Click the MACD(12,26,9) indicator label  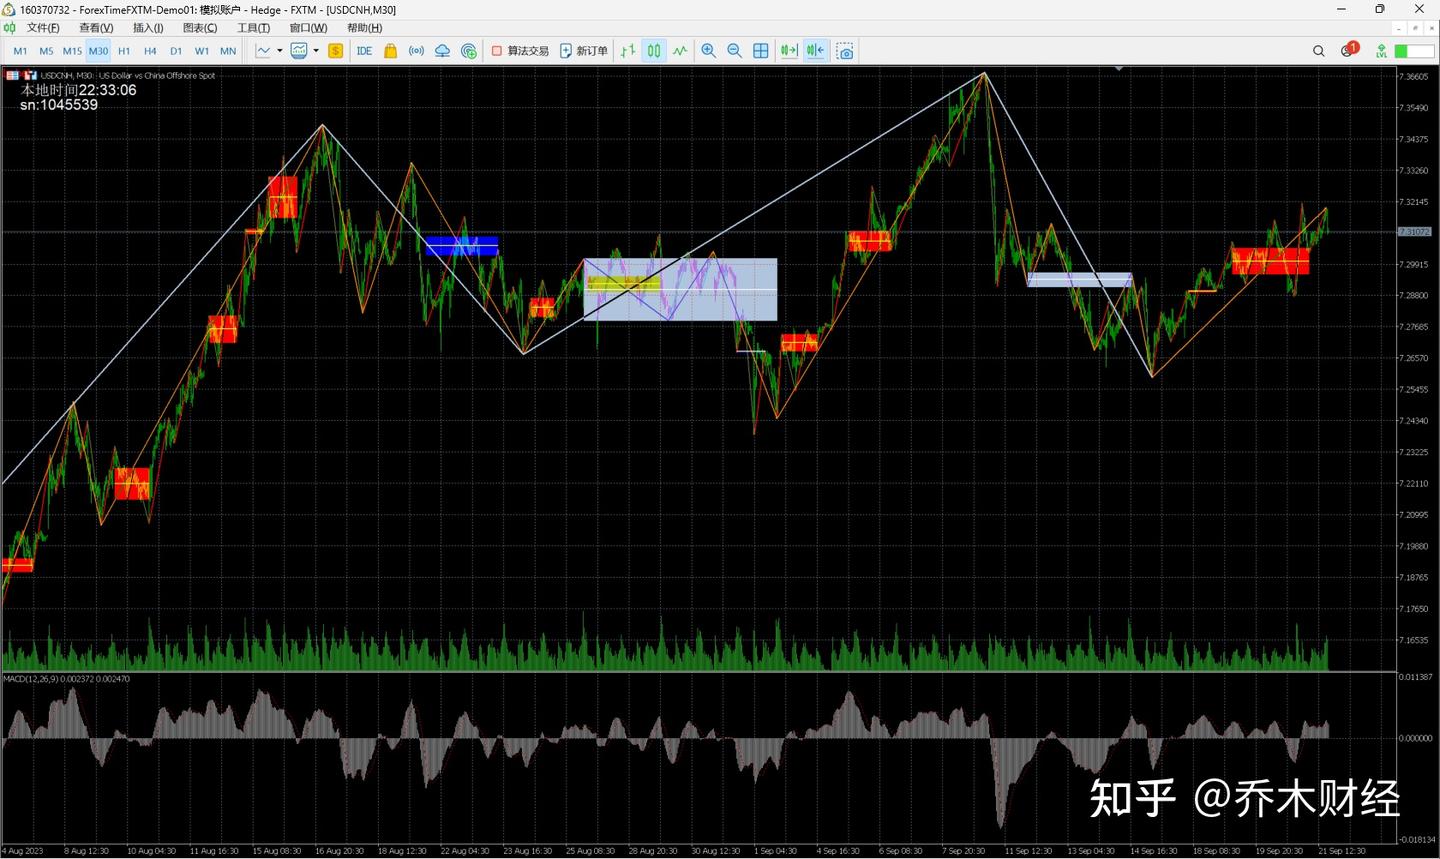pos(66,679)
